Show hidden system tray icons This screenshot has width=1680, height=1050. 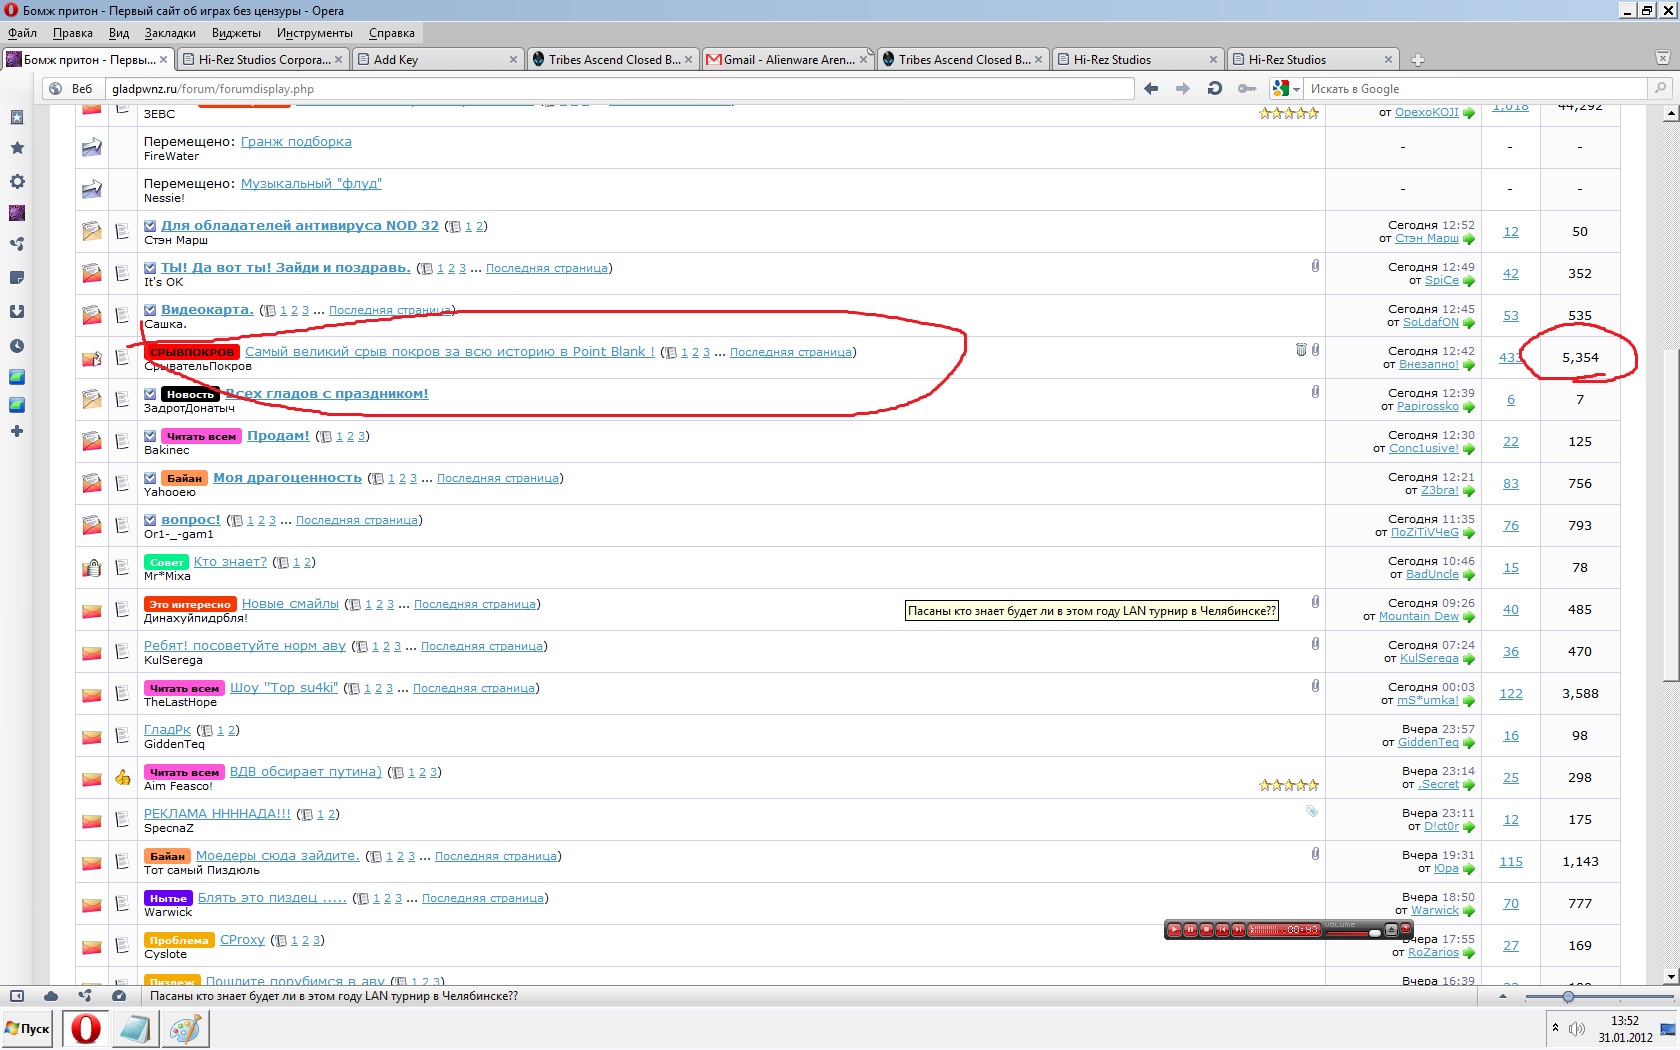point(1554,1027)
